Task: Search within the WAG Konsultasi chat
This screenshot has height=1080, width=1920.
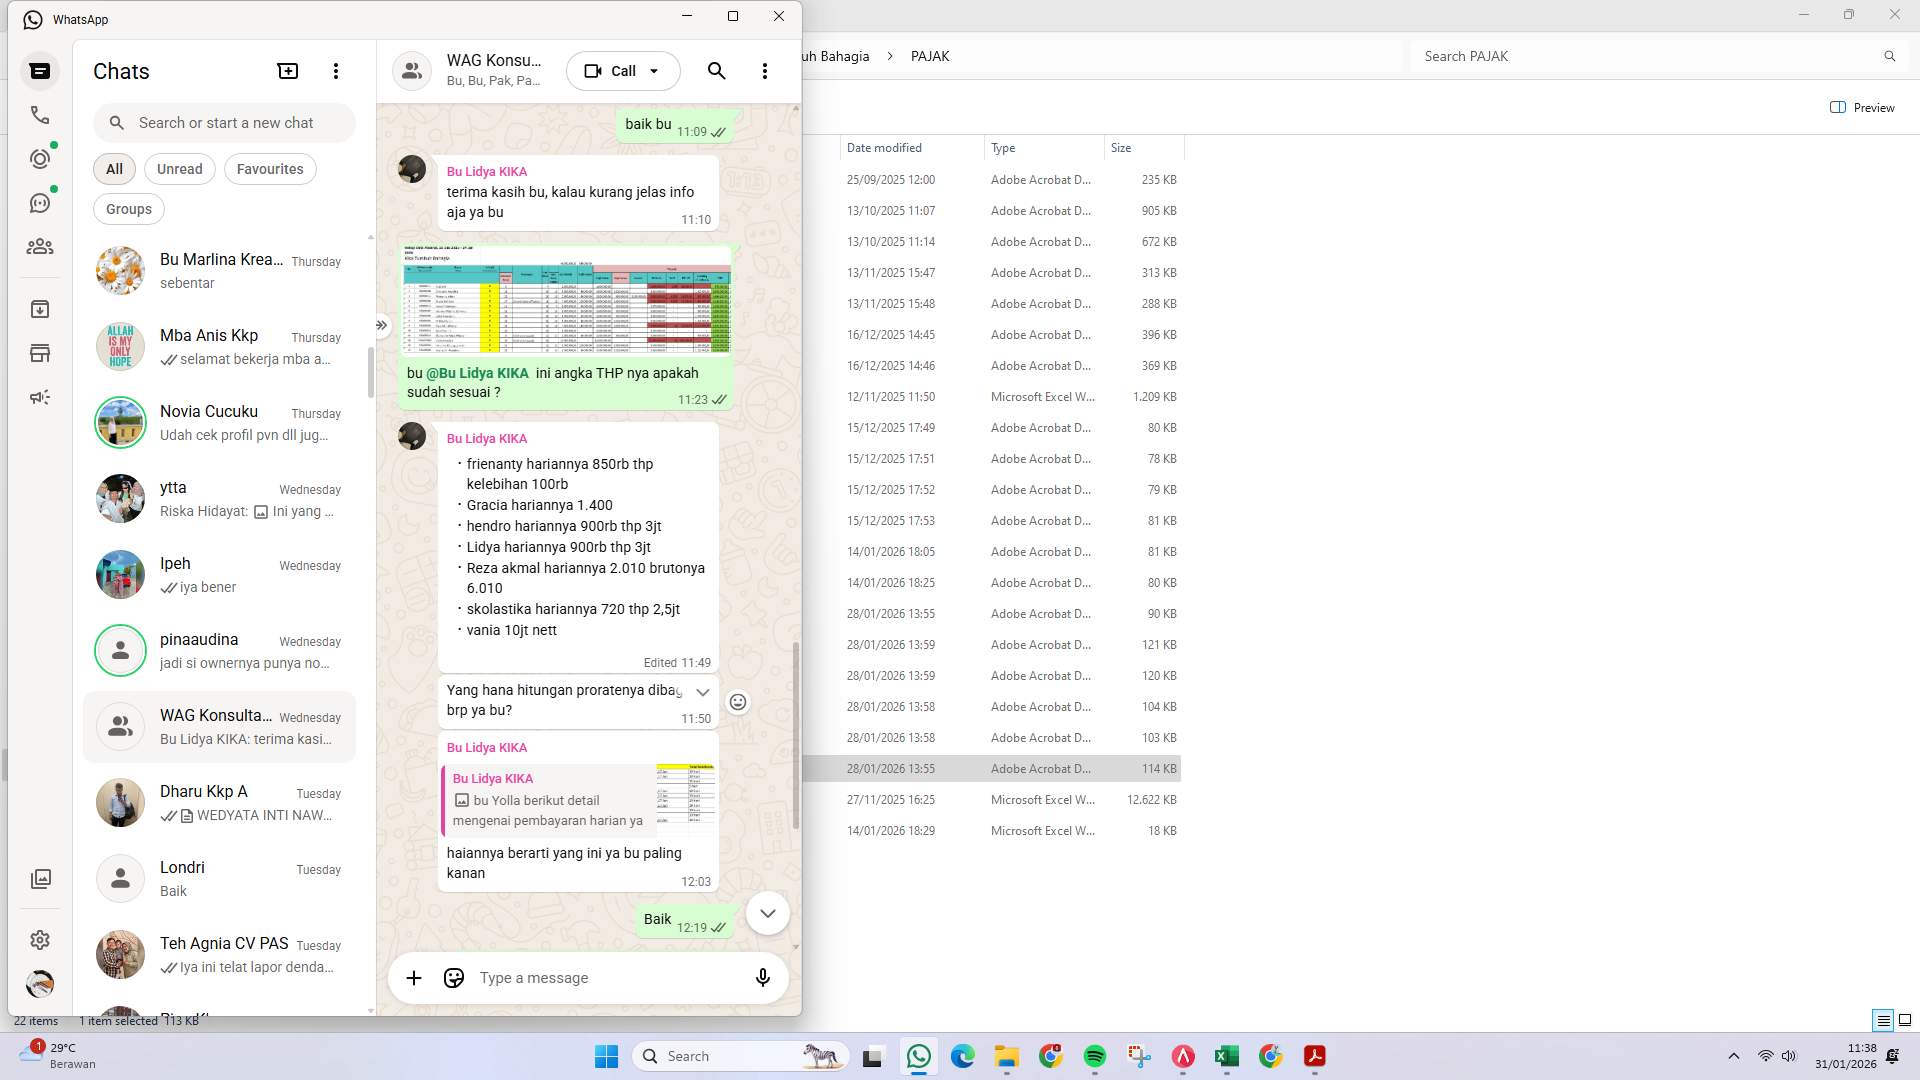Action: point(717,71)
